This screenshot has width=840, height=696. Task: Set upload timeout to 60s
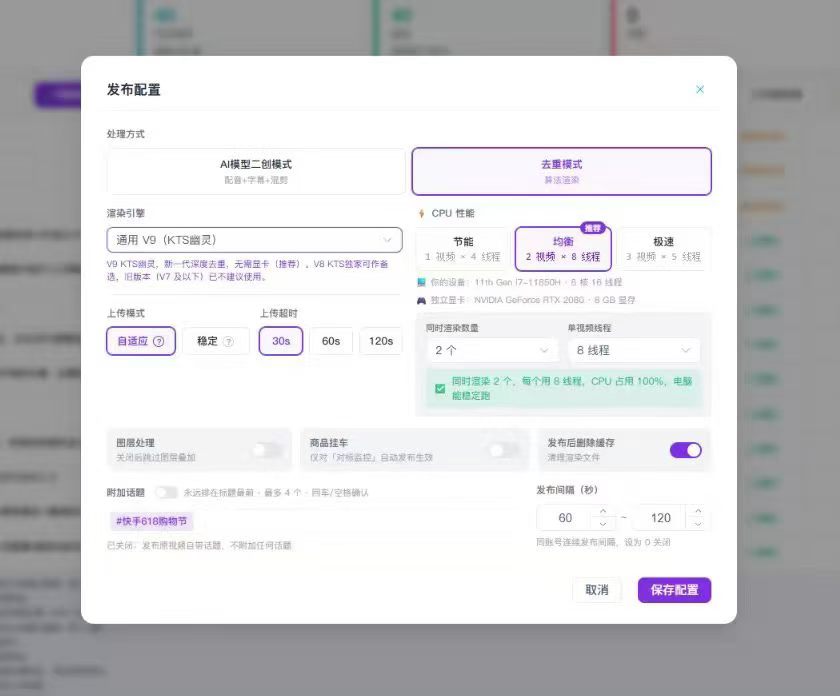331,341
